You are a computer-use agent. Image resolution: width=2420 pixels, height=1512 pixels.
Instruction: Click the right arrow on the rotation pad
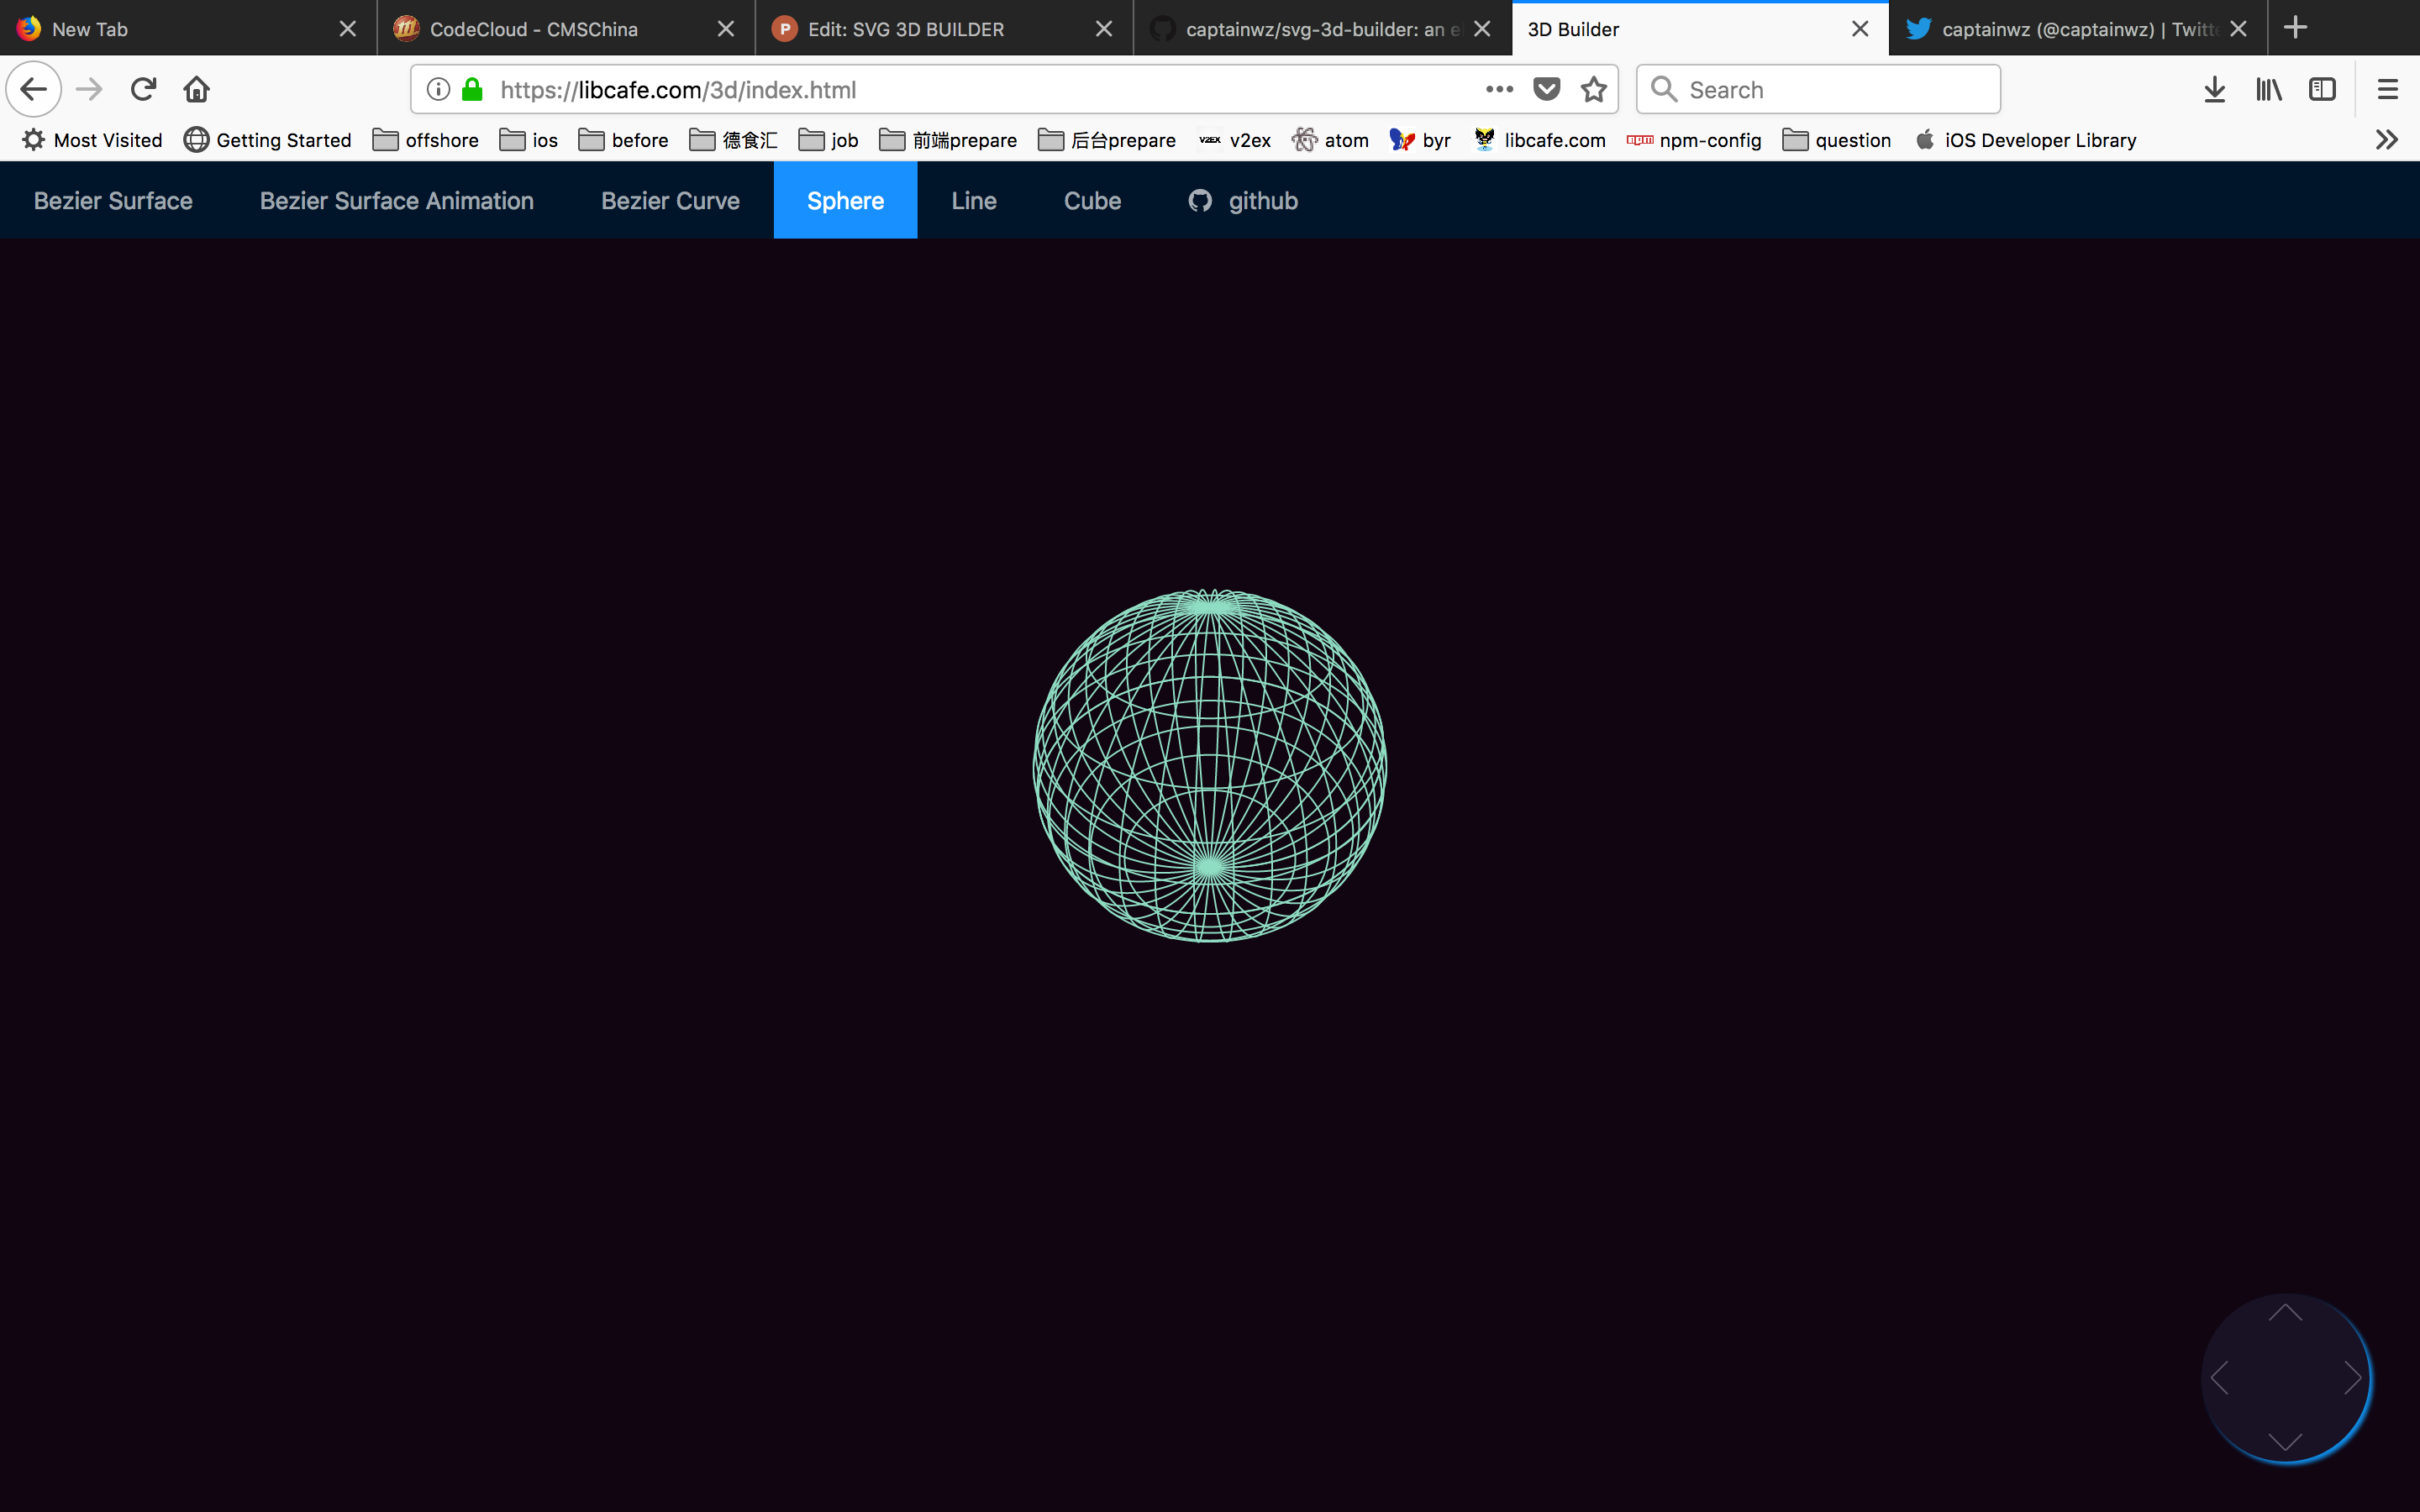(2352, 1378)
